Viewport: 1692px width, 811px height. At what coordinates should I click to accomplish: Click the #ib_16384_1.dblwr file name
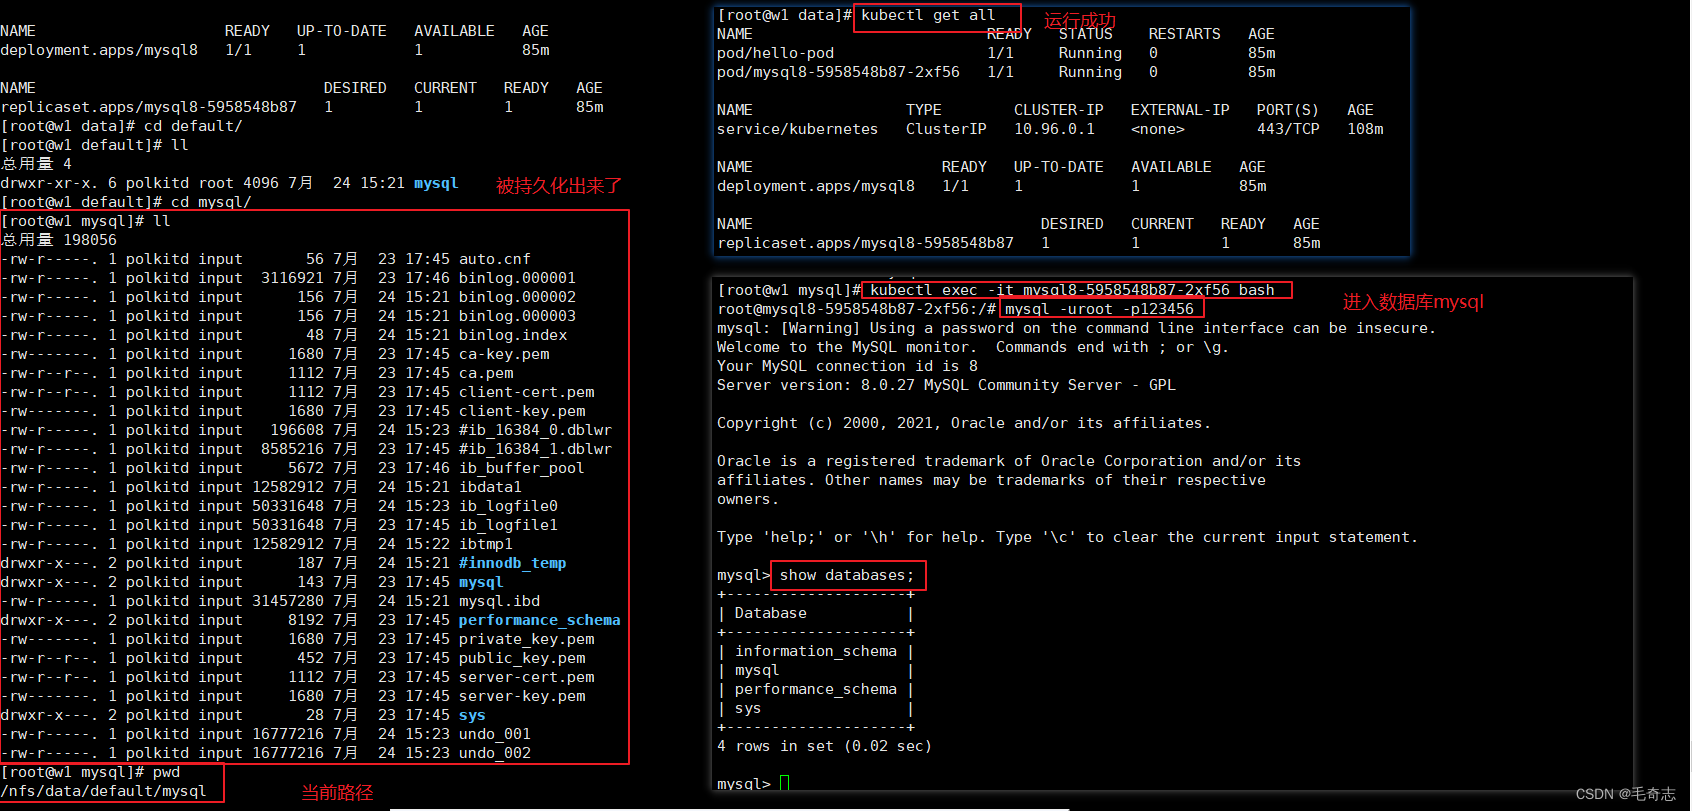click(x=535, y=449)
